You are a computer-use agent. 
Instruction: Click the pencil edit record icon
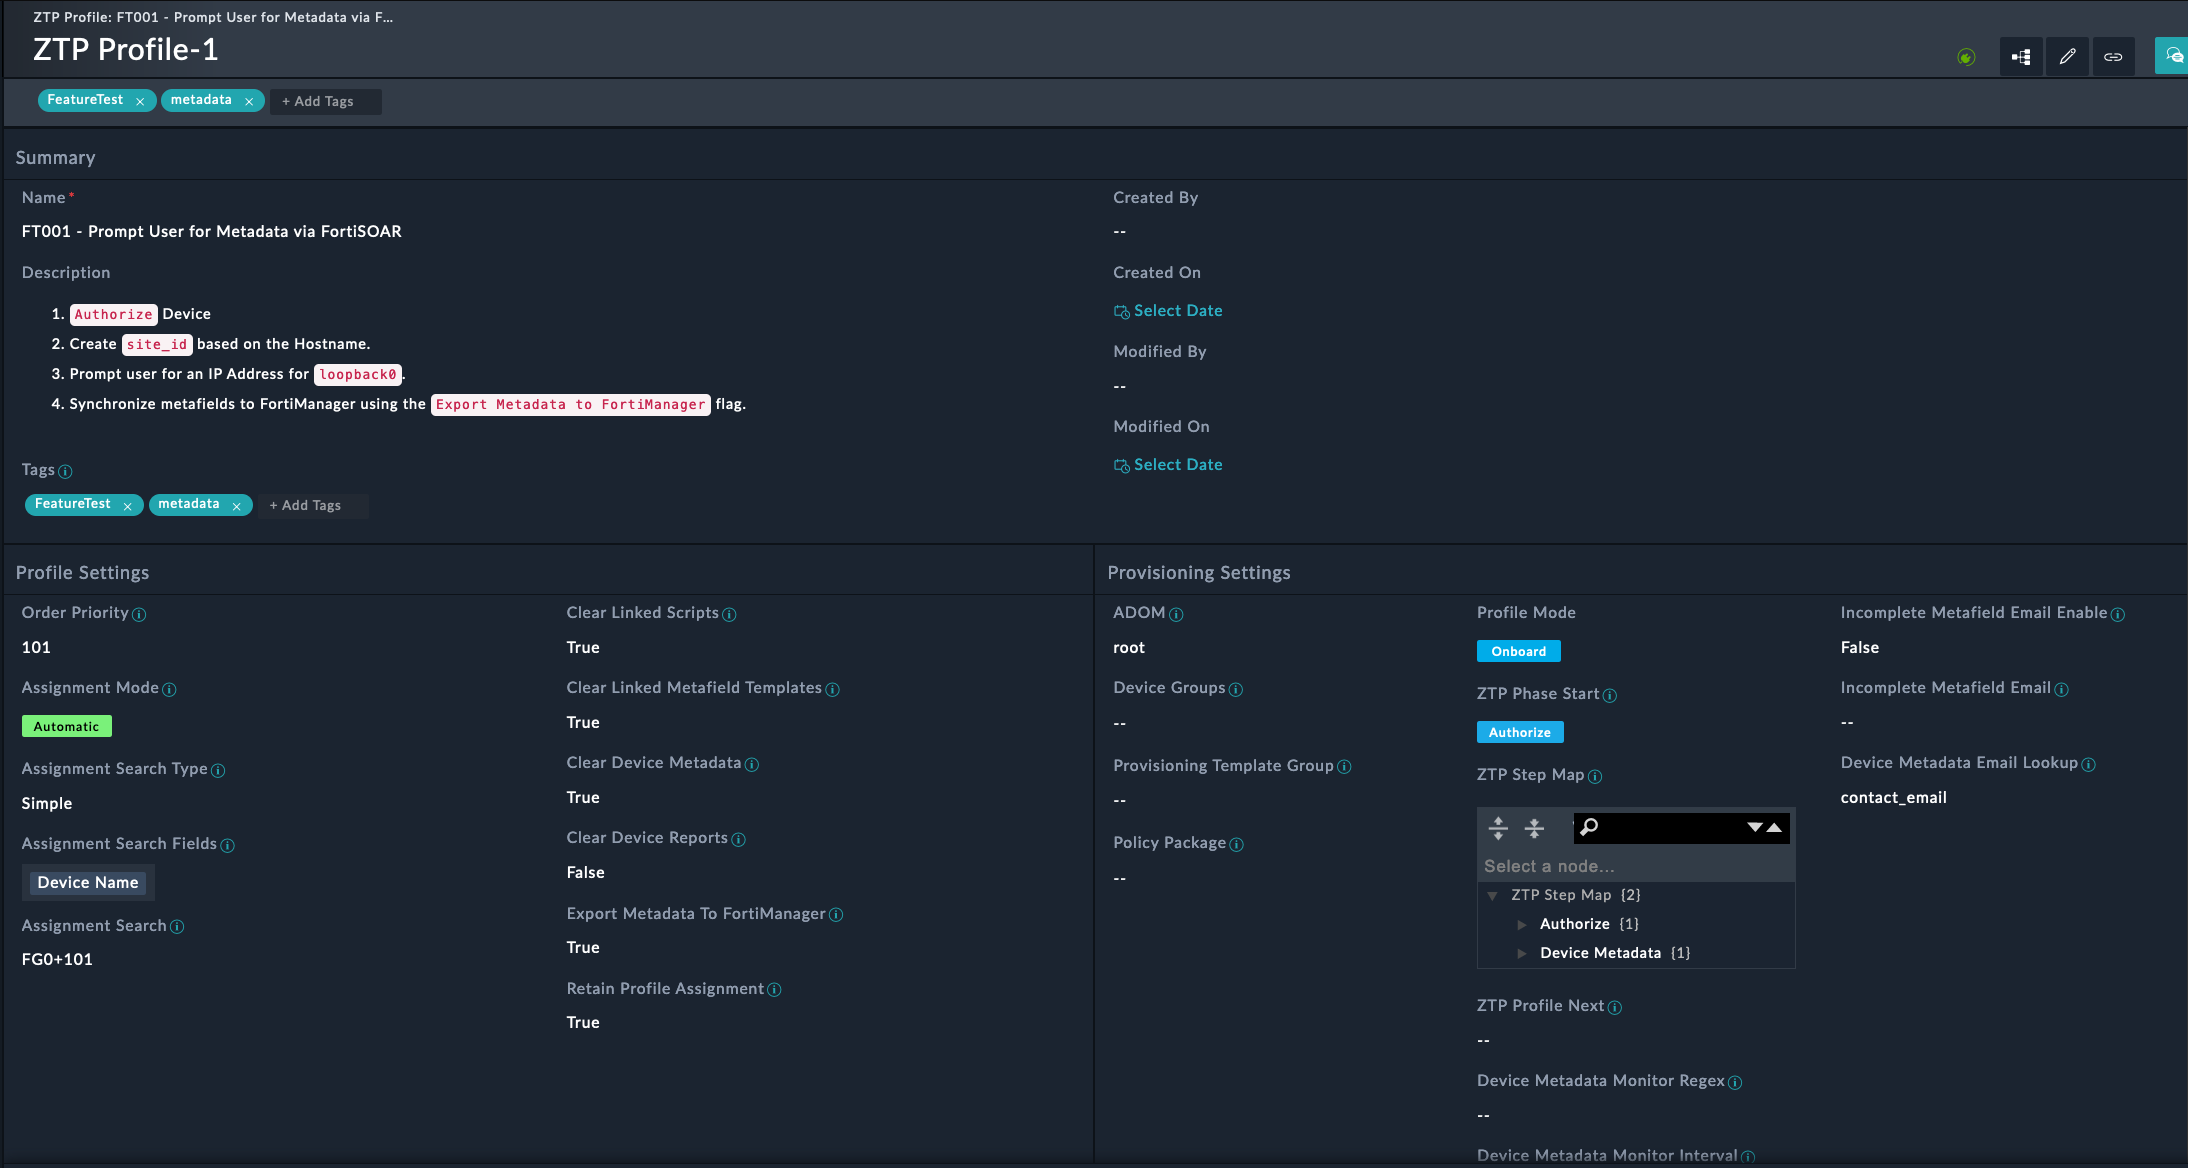coord(2067,57)
